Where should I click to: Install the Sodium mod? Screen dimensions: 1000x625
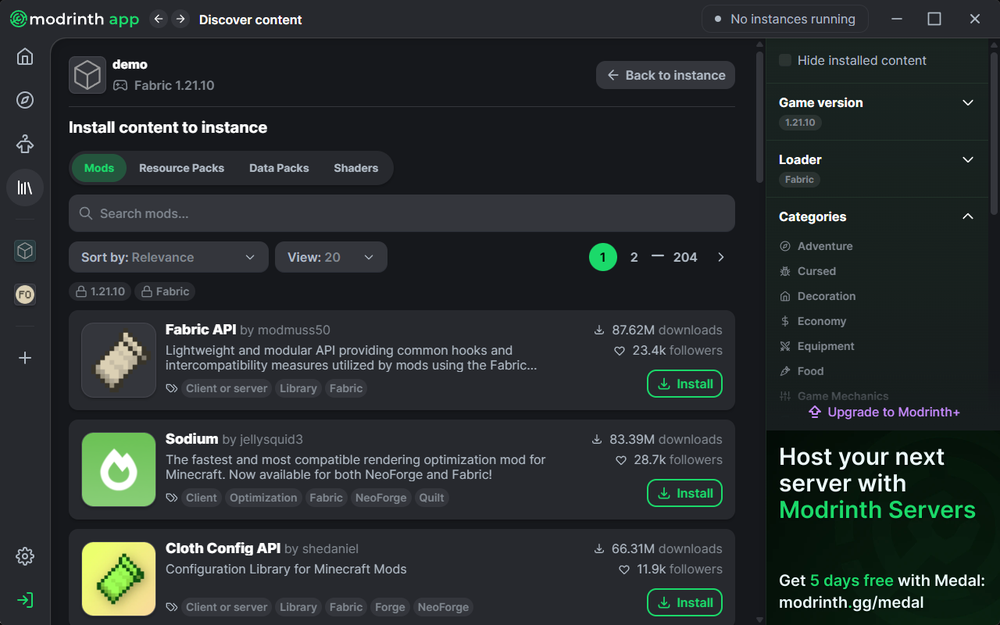coord(684,493)
